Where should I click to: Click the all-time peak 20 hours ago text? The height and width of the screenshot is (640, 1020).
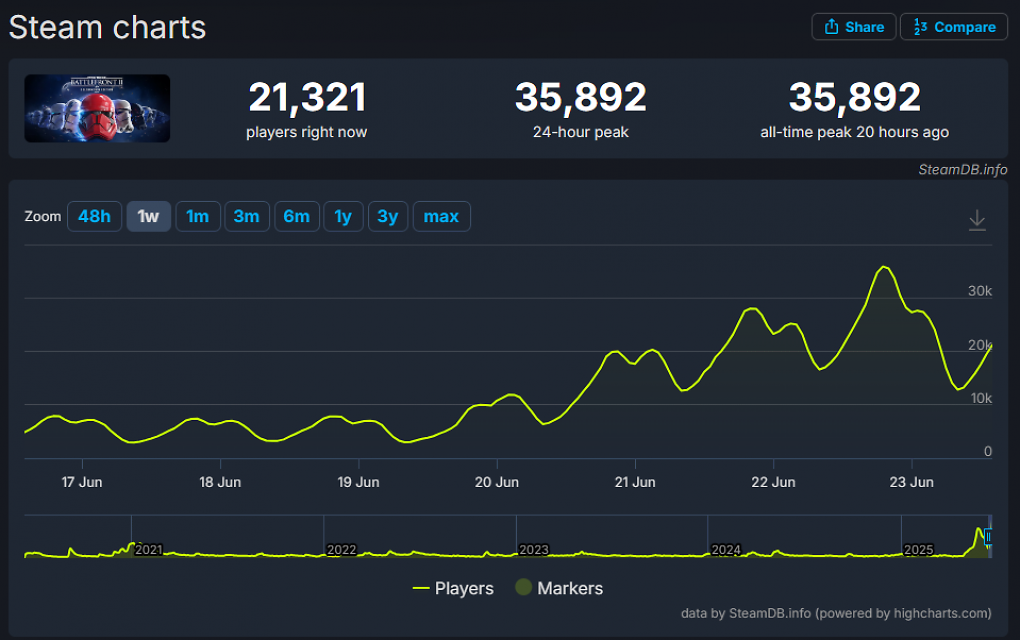pyautogui.click(x=854, y=132)
